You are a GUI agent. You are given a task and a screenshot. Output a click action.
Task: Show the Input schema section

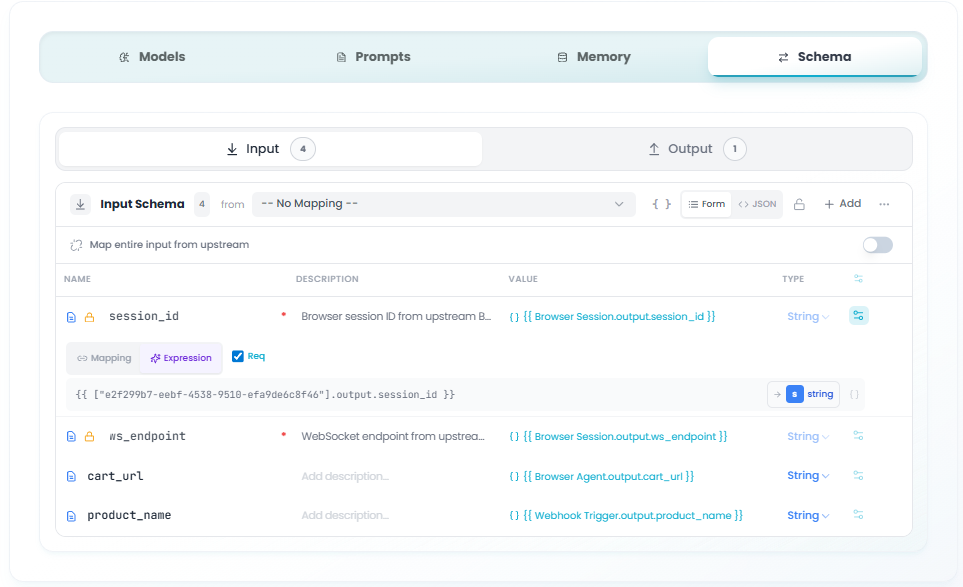270,149
